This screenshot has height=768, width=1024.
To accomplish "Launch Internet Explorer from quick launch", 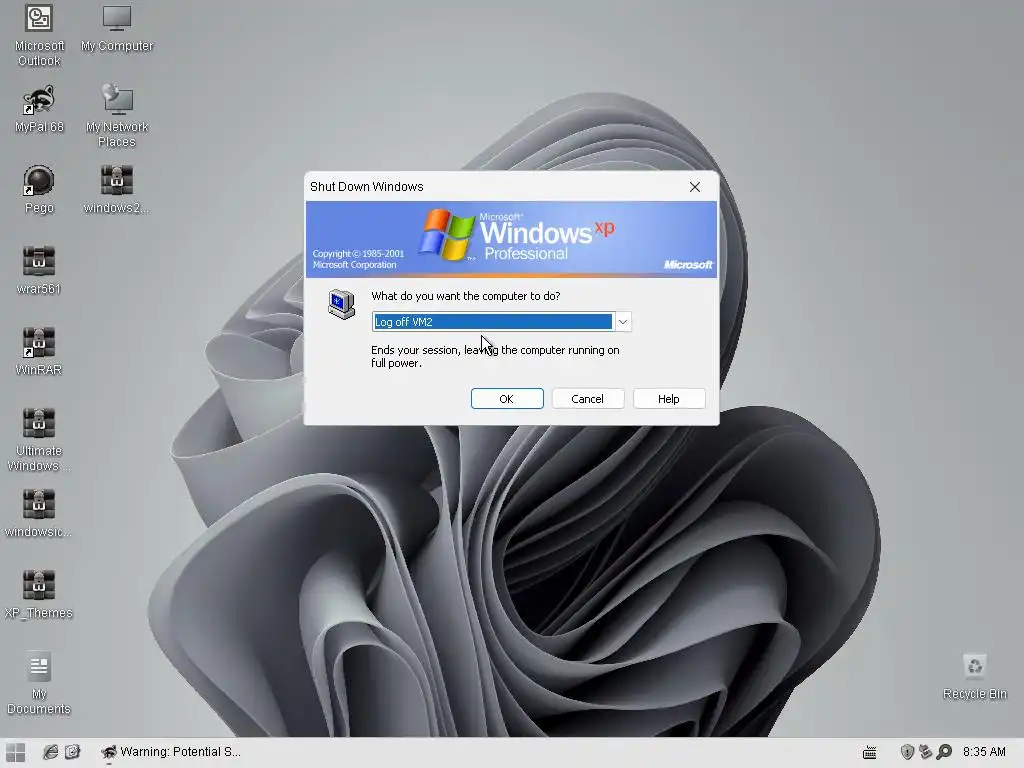I will click(50, 752).
